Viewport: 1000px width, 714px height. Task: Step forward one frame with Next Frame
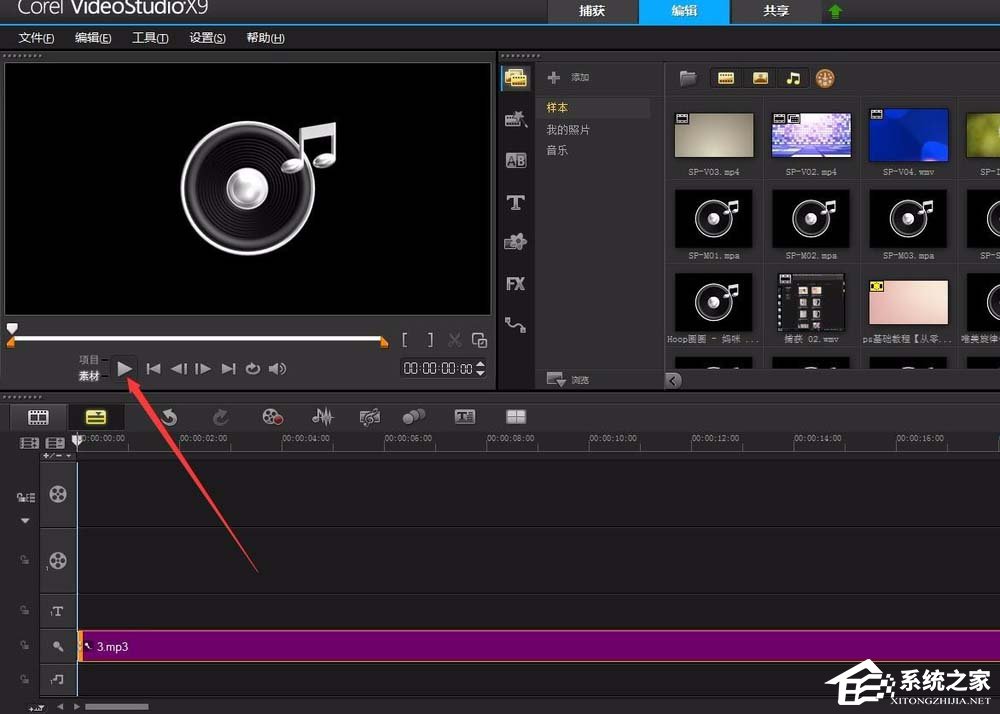[x=203, y=368]
